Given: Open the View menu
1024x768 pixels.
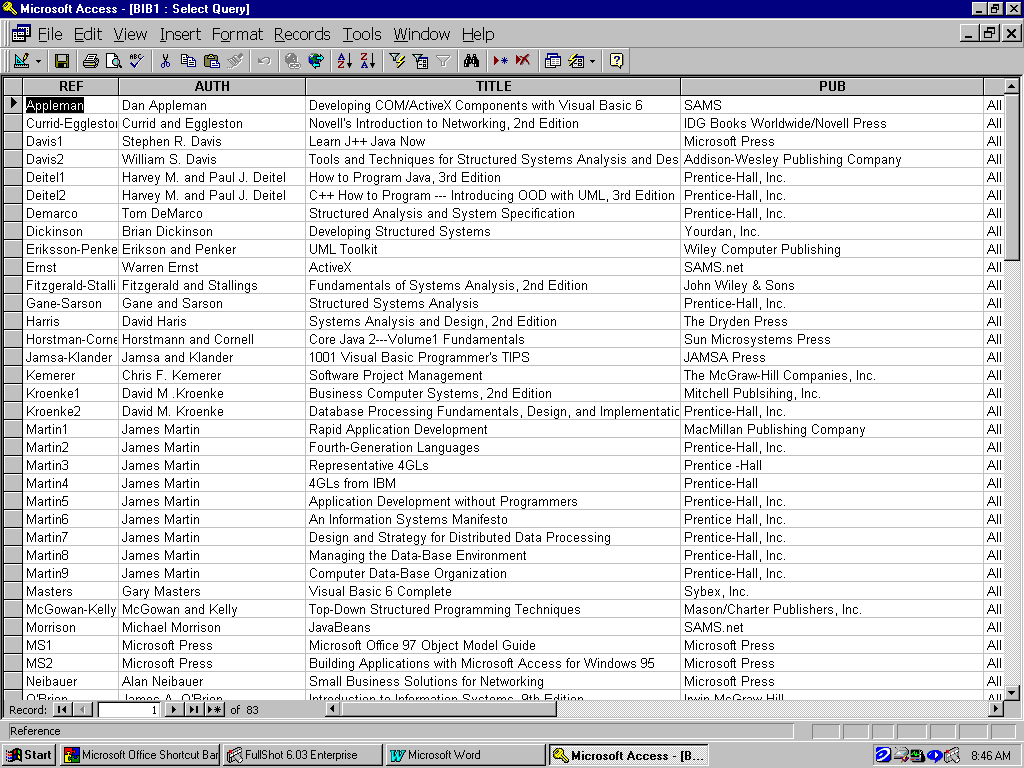Looking at the screenshot, I should [x=130, y=34].
